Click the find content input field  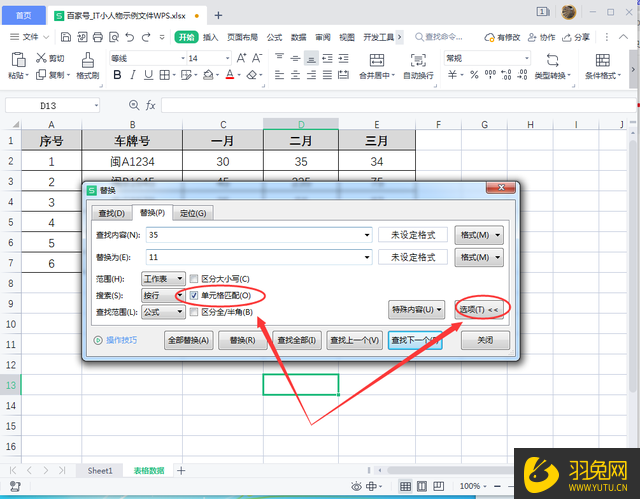259,235
